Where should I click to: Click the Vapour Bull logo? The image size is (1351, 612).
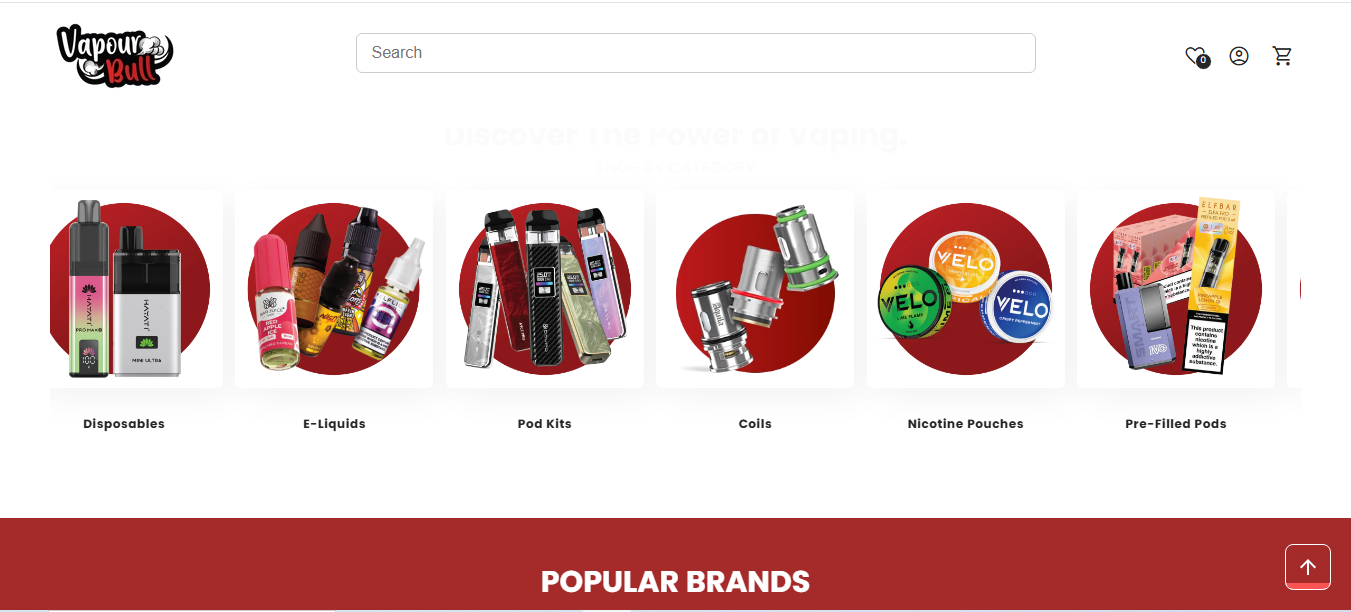coord(115,54)
